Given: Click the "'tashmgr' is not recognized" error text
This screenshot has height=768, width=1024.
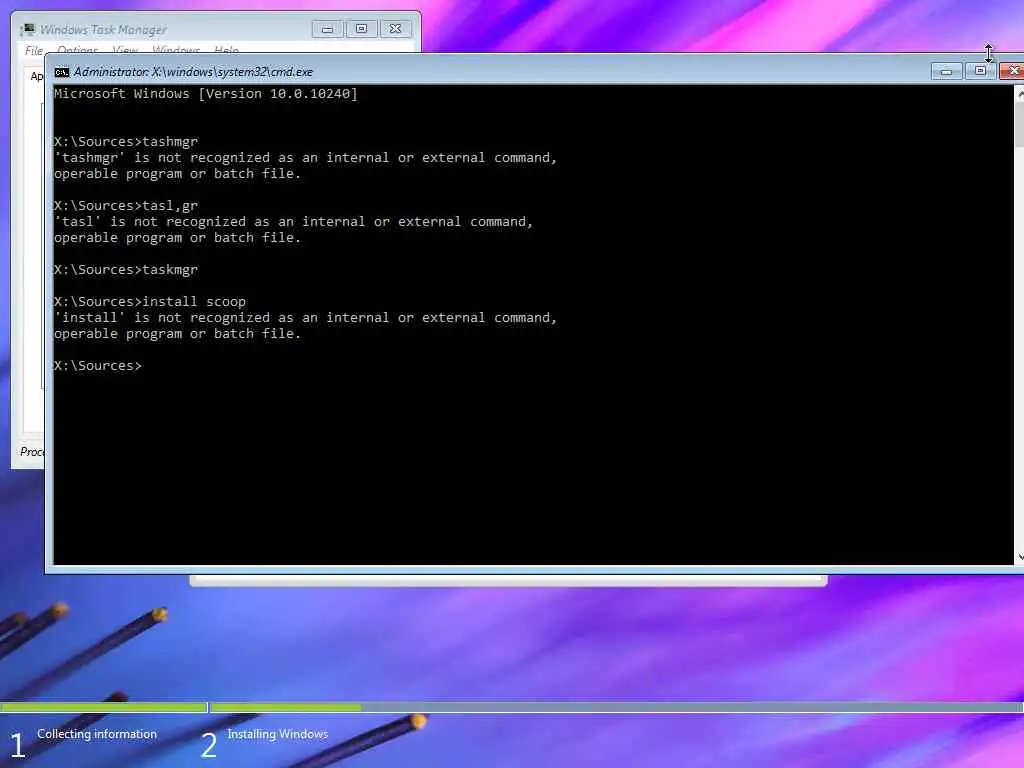Looking at the screenshot, I should coord(305,158).
